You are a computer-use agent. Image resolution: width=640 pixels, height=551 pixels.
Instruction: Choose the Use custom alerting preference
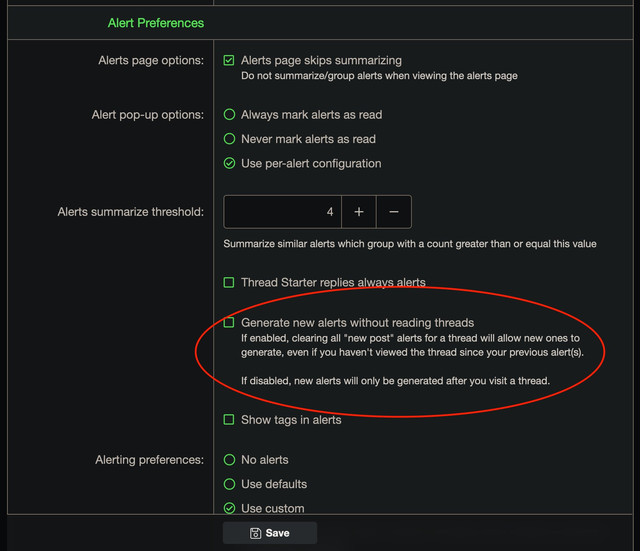pos(229,509)
